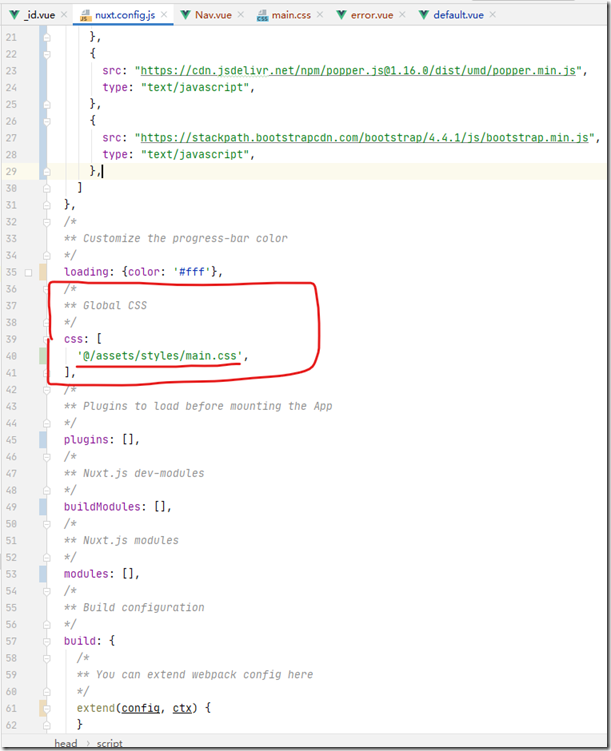Collapse the comment fold at line 50
Image resolution: width=611 pixels, height=751 pixels.
pyautogui.click(x=46, y=524)
